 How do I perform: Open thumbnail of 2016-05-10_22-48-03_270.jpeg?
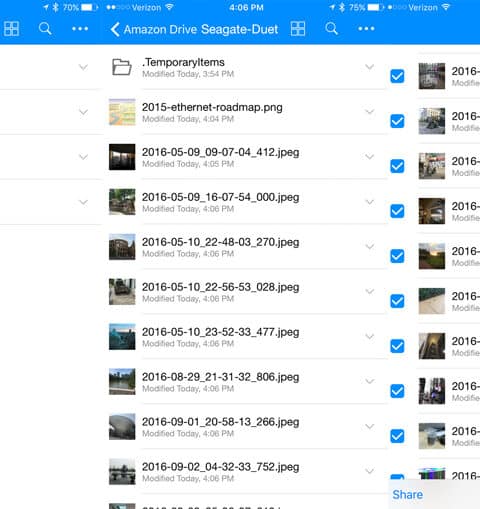pos(122,247)
